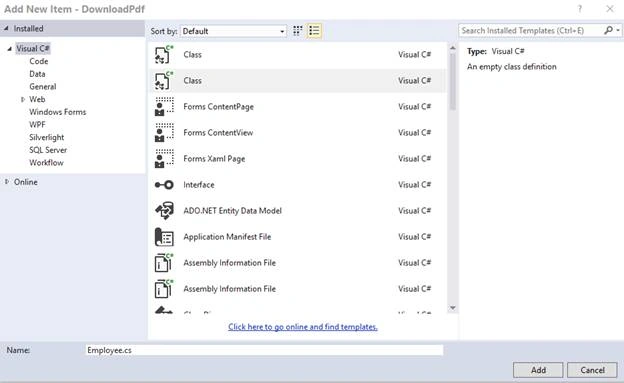Click the Add button
The image size is (624, 383).
[x=538, y=370]
